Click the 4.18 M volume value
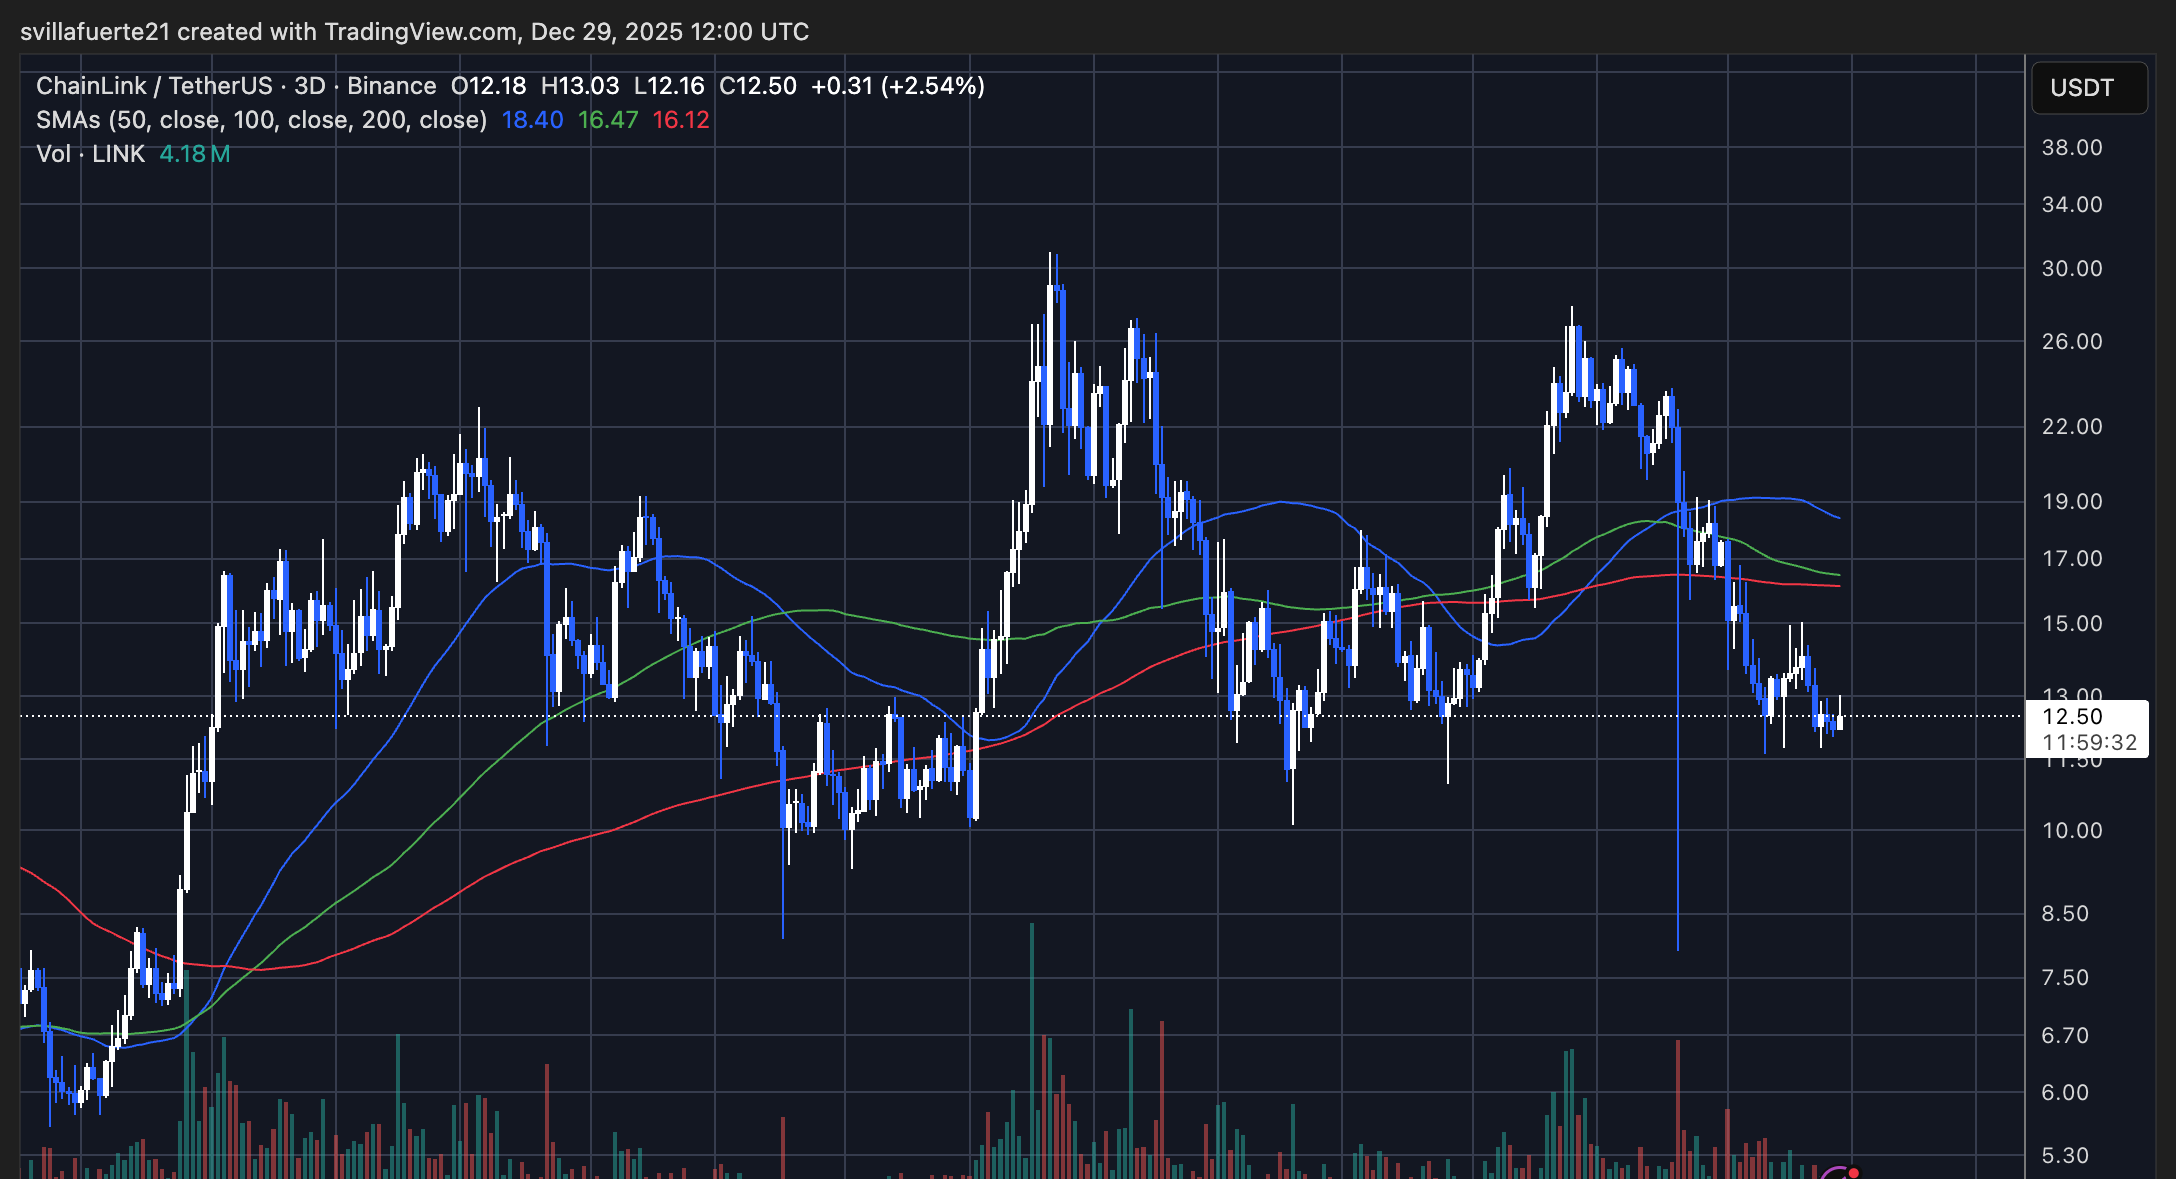 [194, 154]
